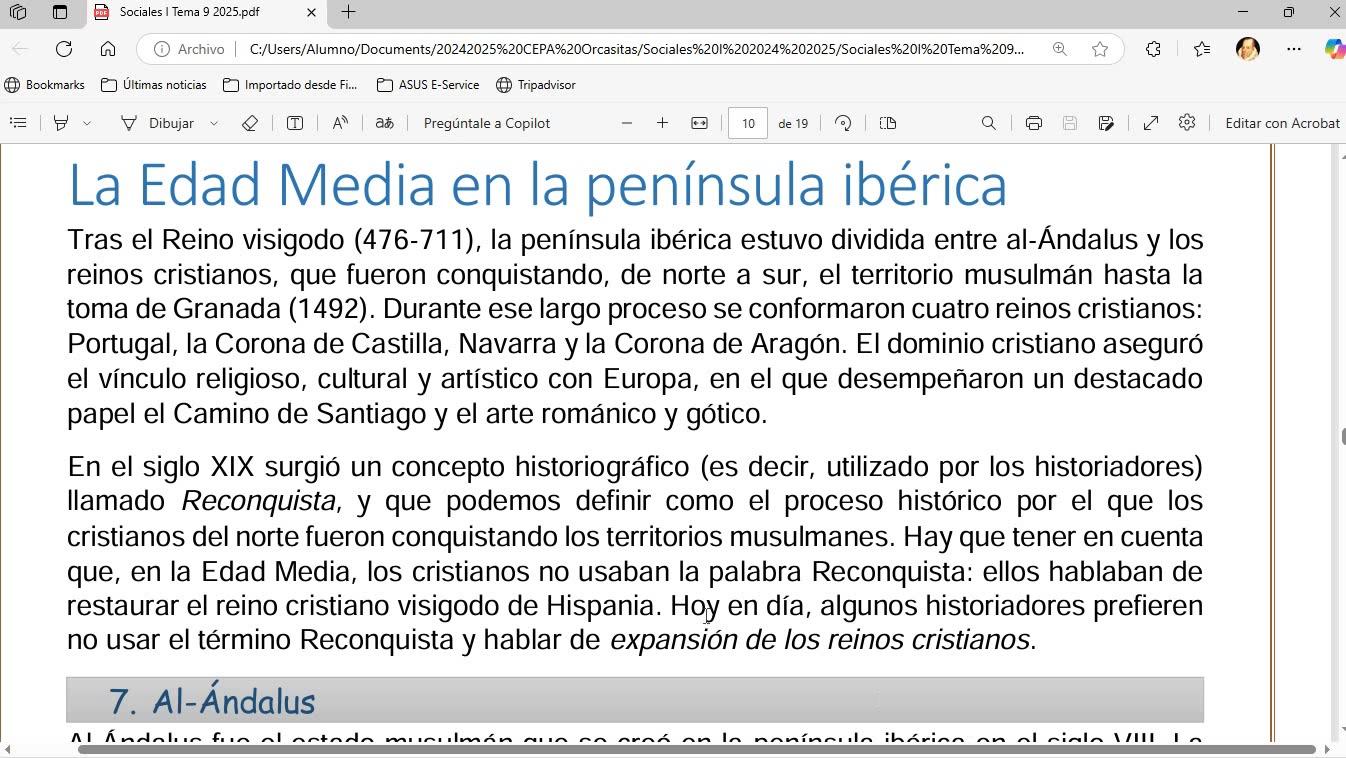The width and height of the screenshot is (1346, 758).
Task: Search within the PDF document
Action: click(988, 123)
